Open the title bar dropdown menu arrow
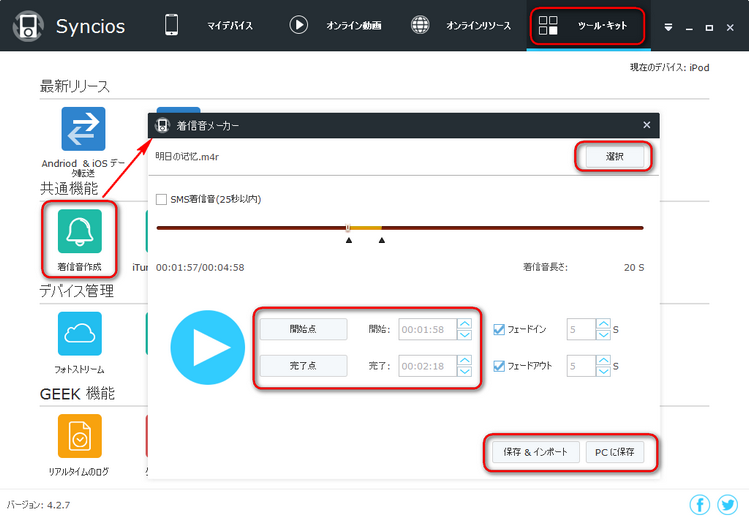Screen dimensions: 749x521 pos(668,27)
